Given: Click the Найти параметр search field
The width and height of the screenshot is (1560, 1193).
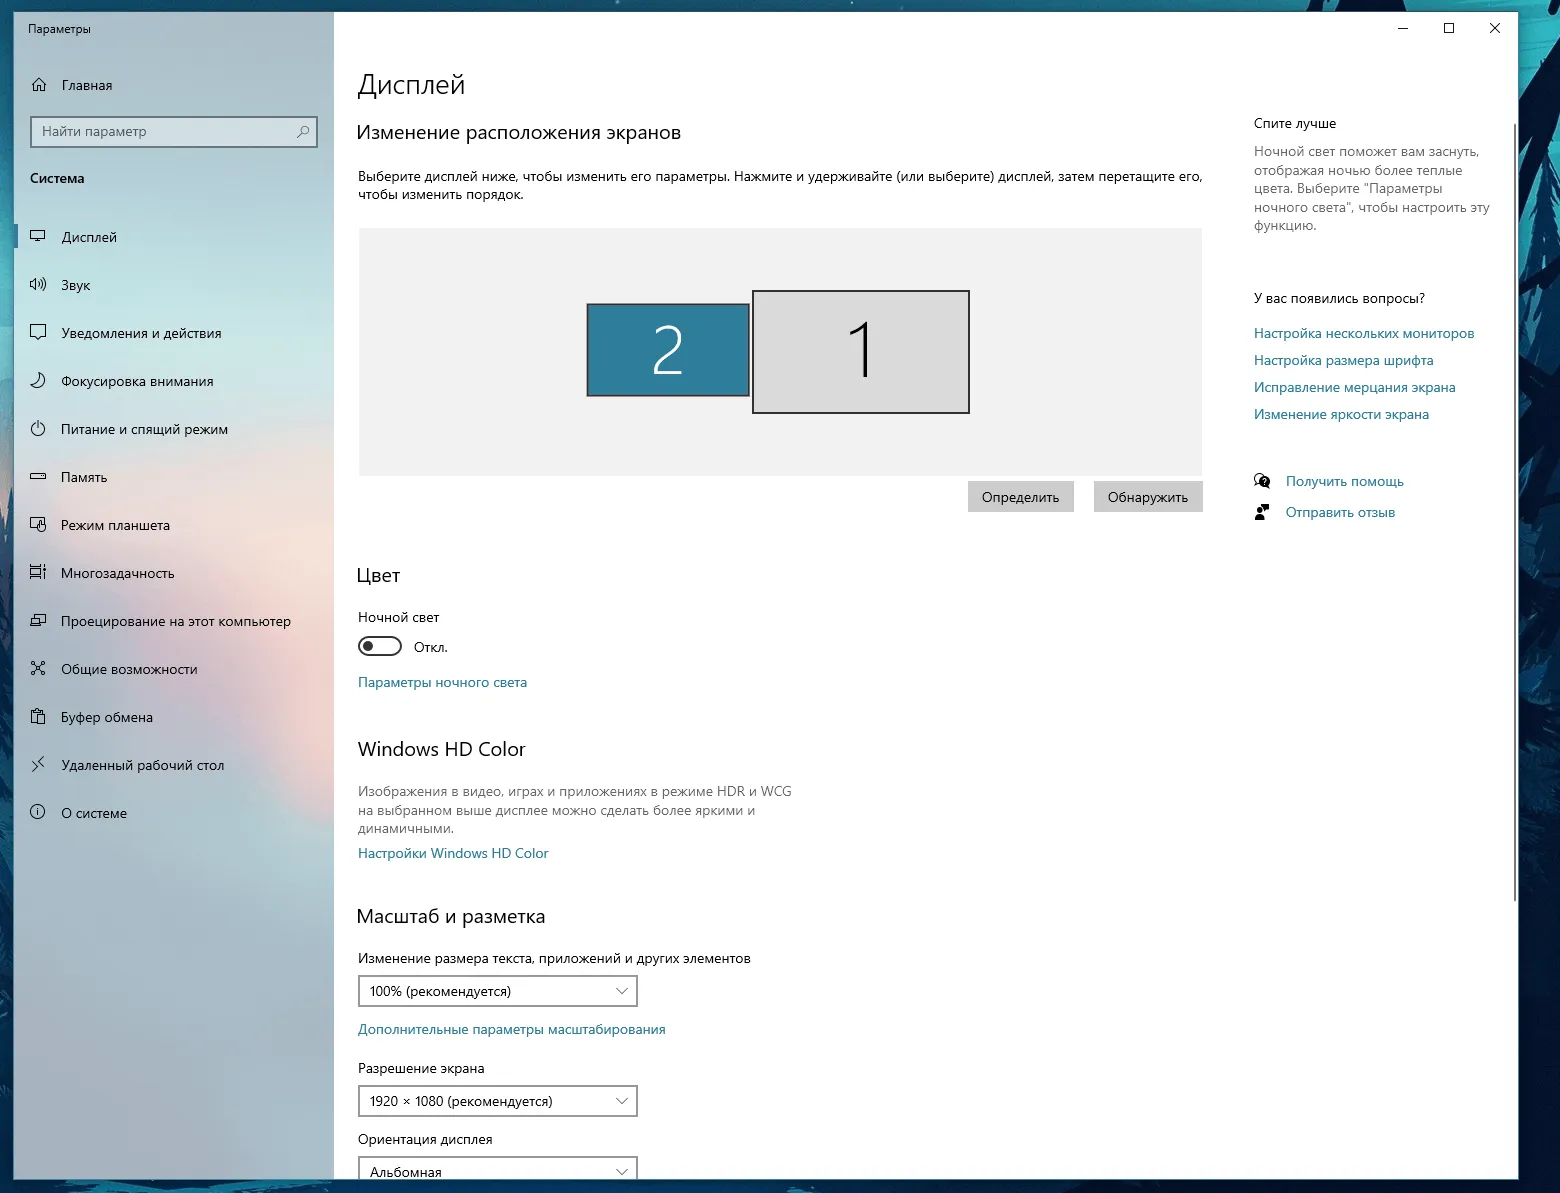Looking at the screenshot, I should tap(174, 131).
